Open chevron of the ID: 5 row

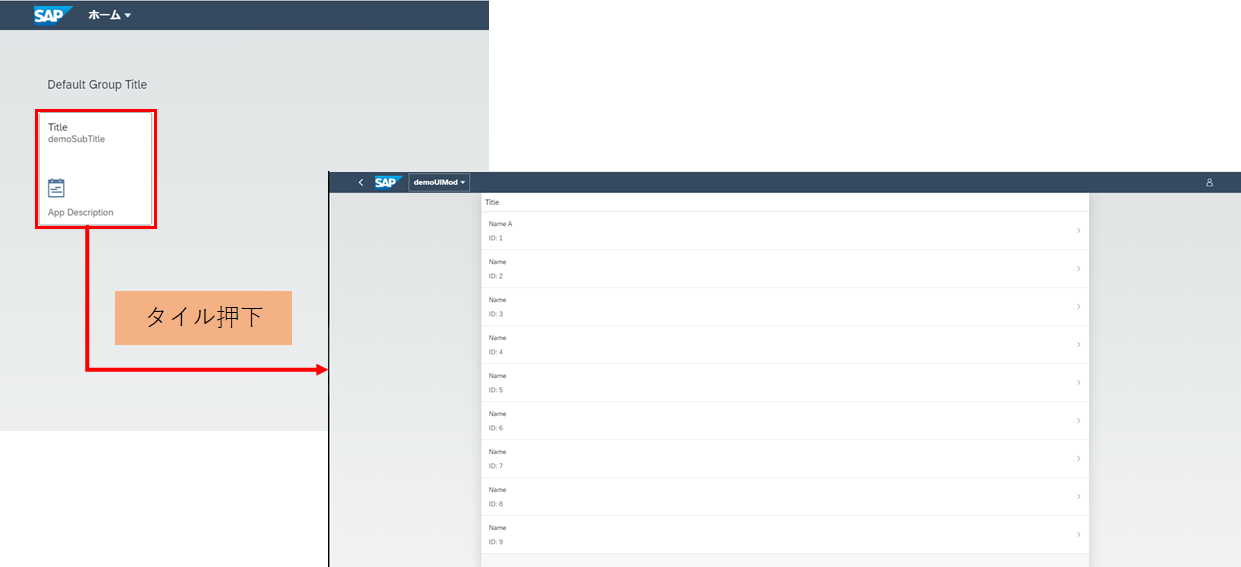1078,383
